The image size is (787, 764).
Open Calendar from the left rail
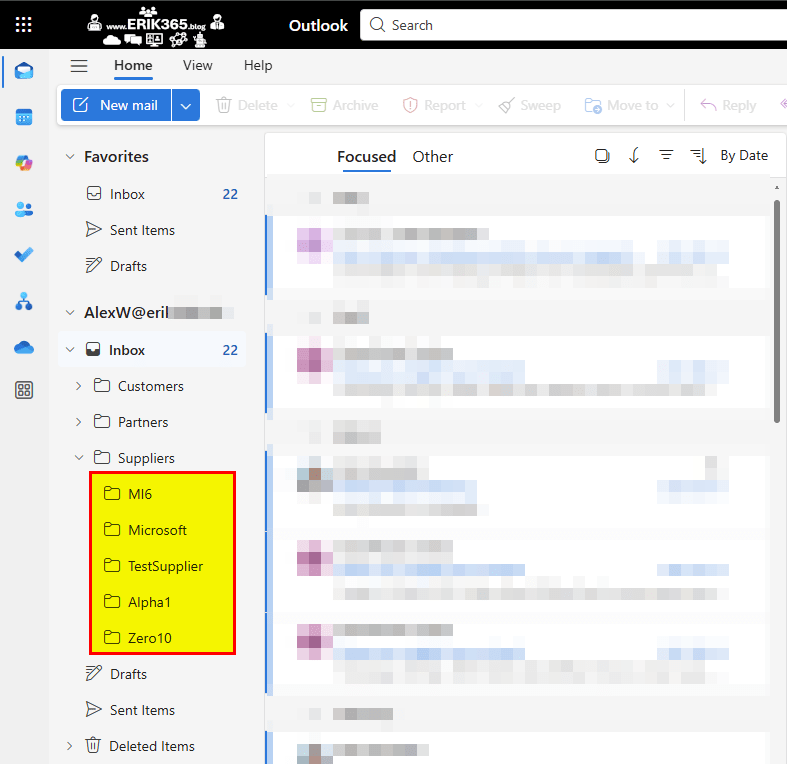24,117
